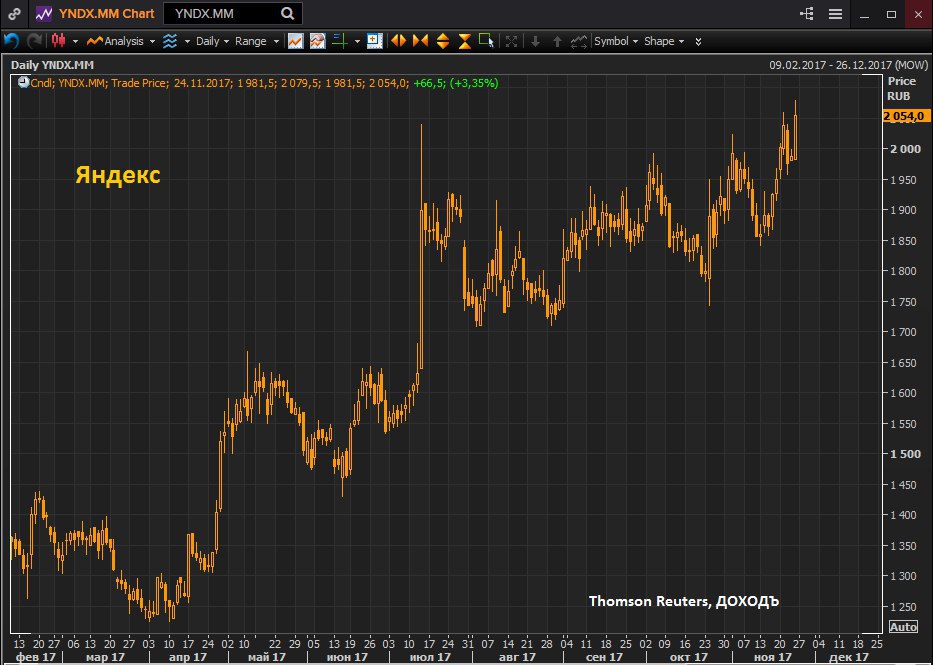Click the YNDX.MM Chart purple app icon
This screenshot has width=933, height=665.
click(x=43, y=14)
